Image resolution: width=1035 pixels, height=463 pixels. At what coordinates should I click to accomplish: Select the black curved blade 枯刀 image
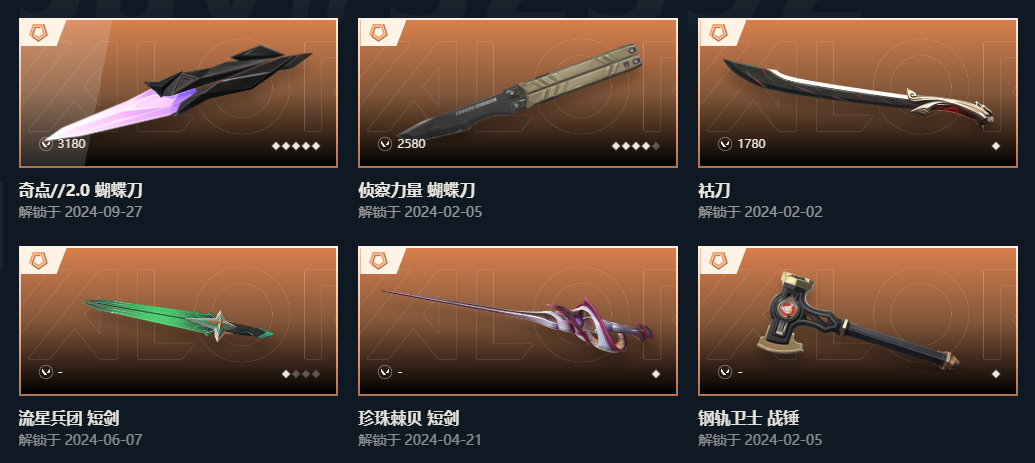point(858,92)
